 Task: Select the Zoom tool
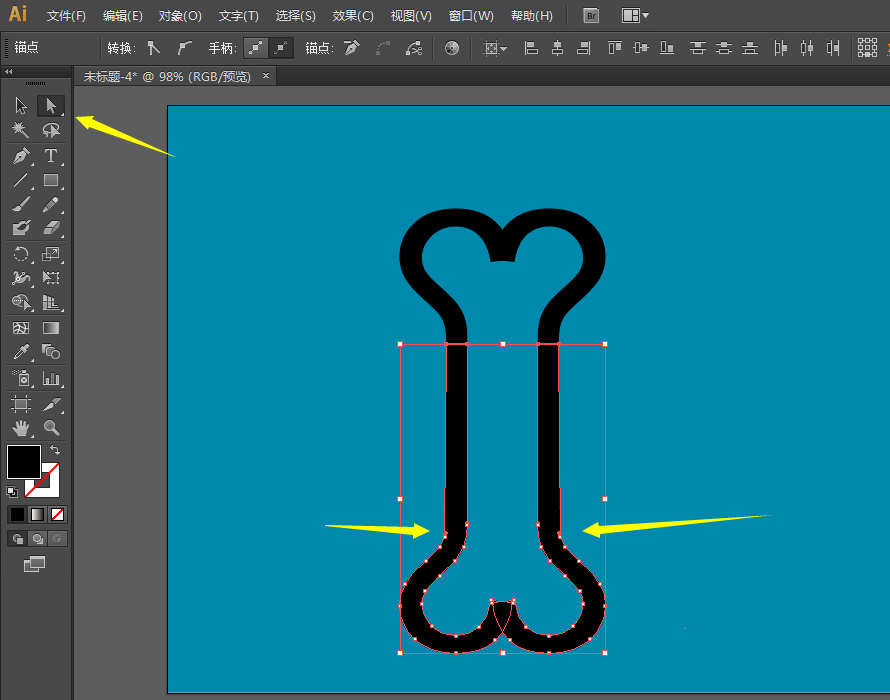click(x=51, y=426)
